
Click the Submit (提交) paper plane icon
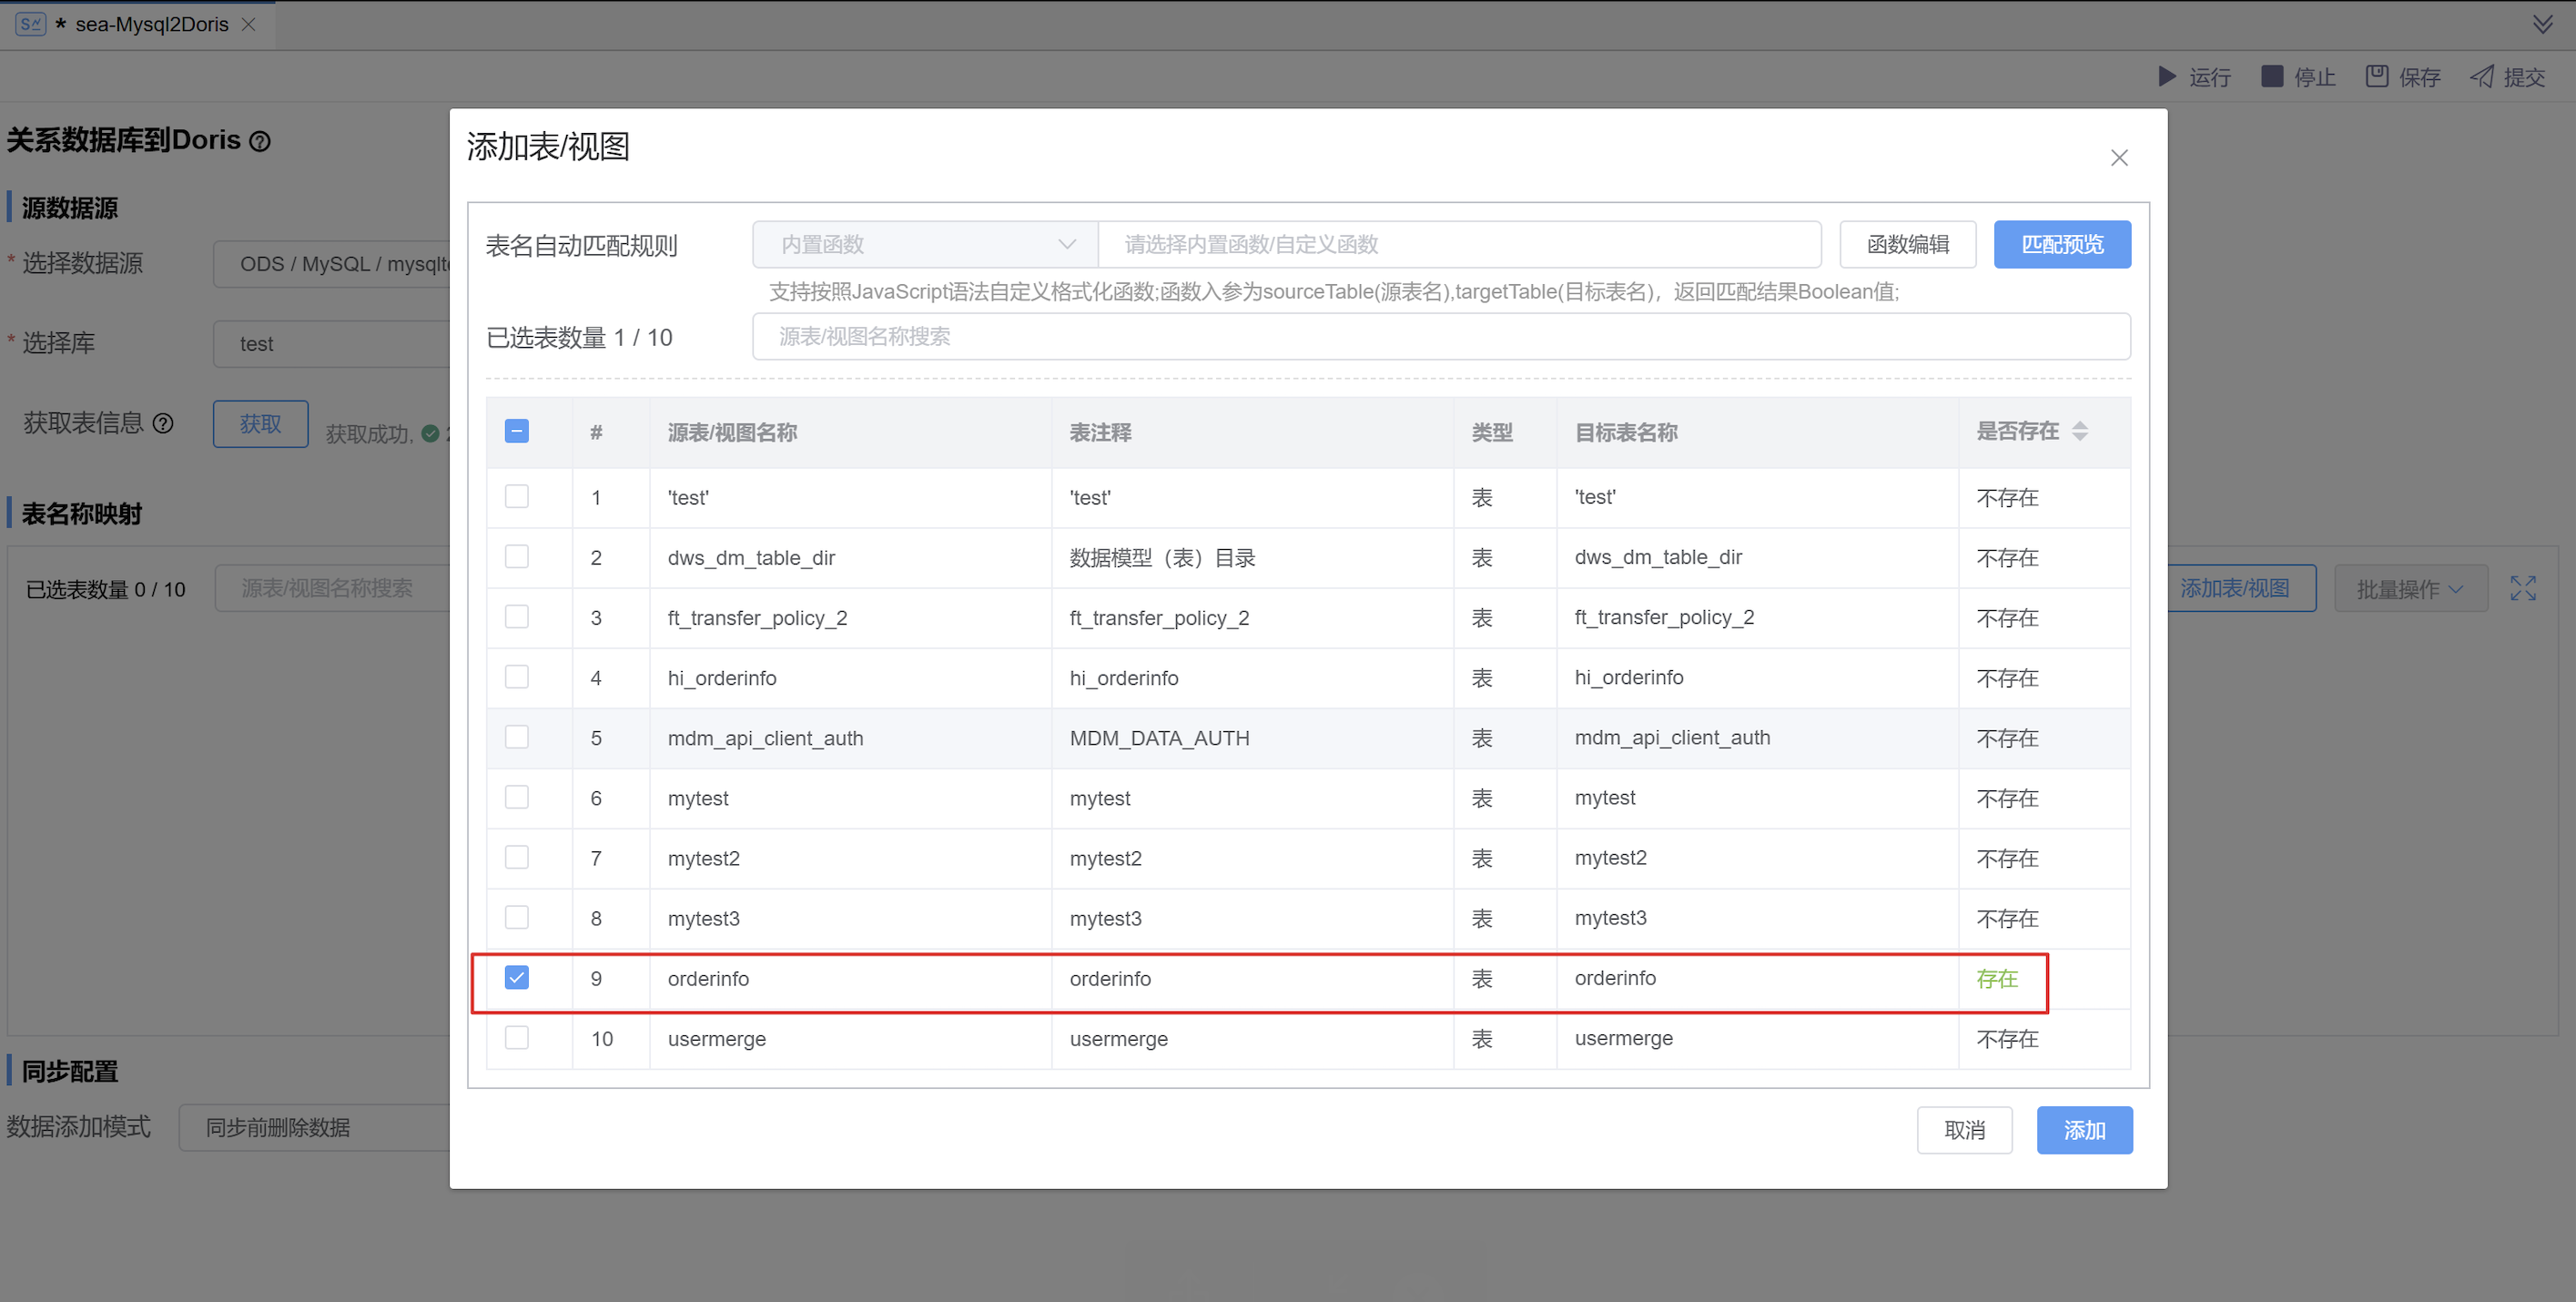[2481, 77]
